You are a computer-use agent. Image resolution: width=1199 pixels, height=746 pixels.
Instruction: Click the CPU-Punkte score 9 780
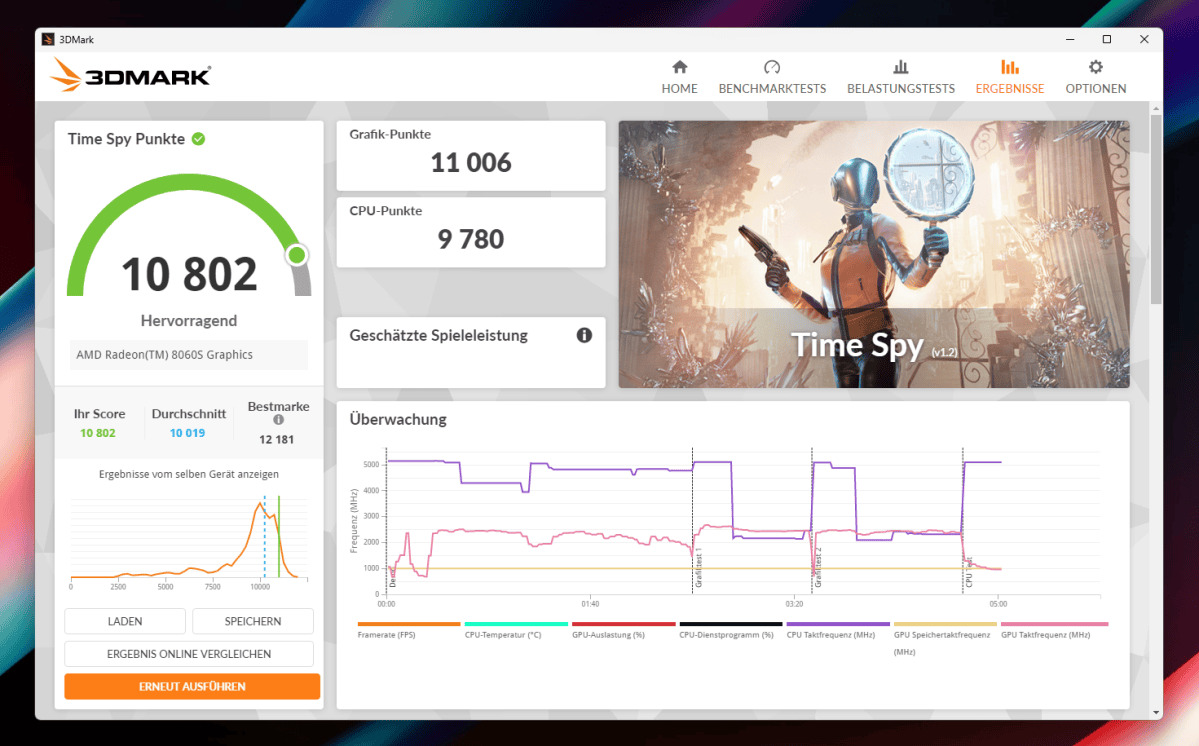(x=470, y=239)
